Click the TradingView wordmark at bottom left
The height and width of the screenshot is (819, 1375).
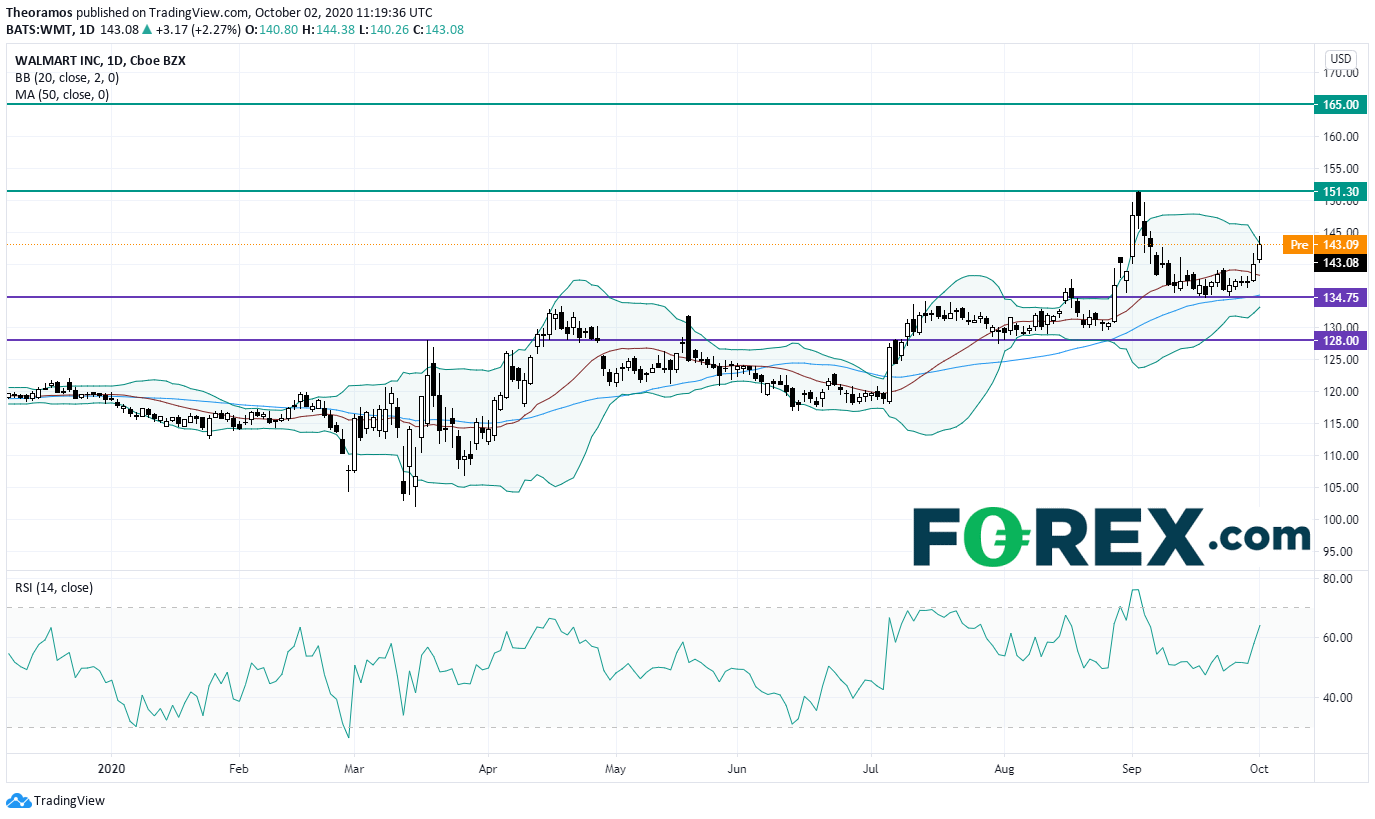69,801
